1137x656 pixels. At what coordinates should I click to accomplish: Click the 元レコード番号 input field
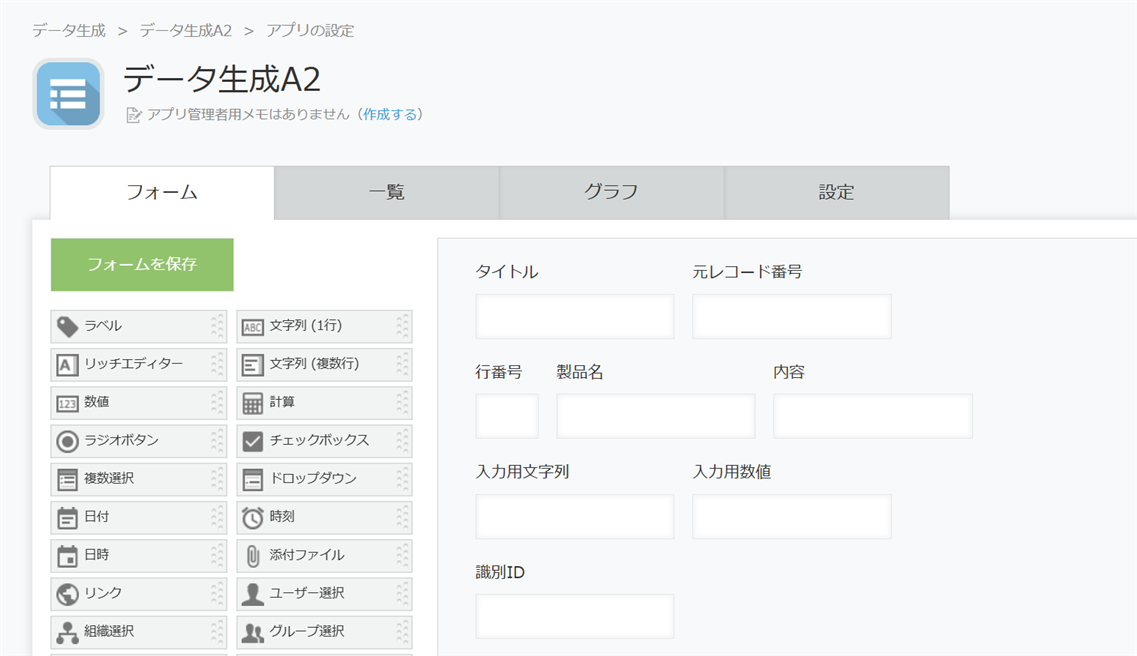(792, 316)
